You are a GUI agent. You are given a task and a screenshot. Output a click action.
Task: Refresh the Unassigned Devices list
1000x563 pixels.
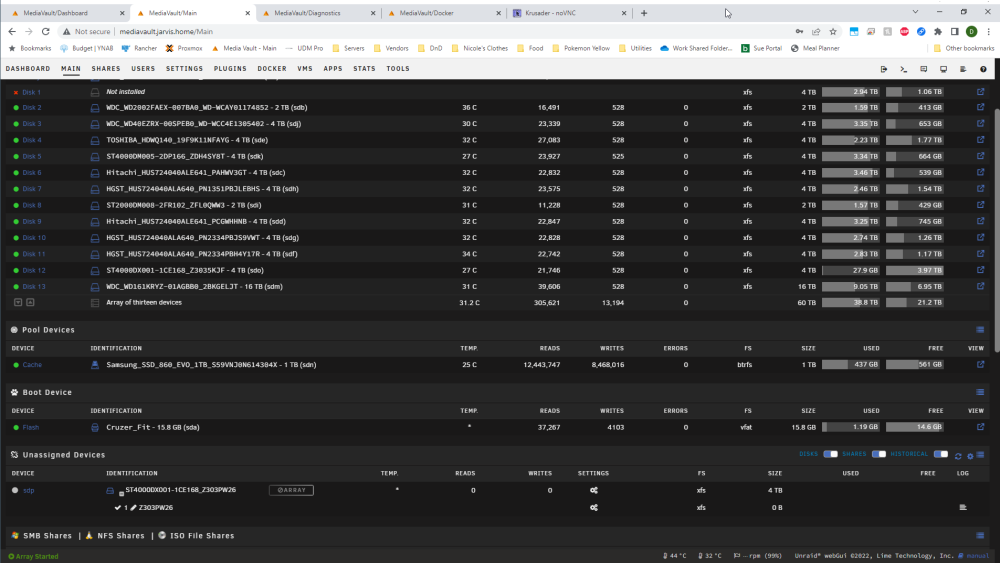tap(958, 456)
